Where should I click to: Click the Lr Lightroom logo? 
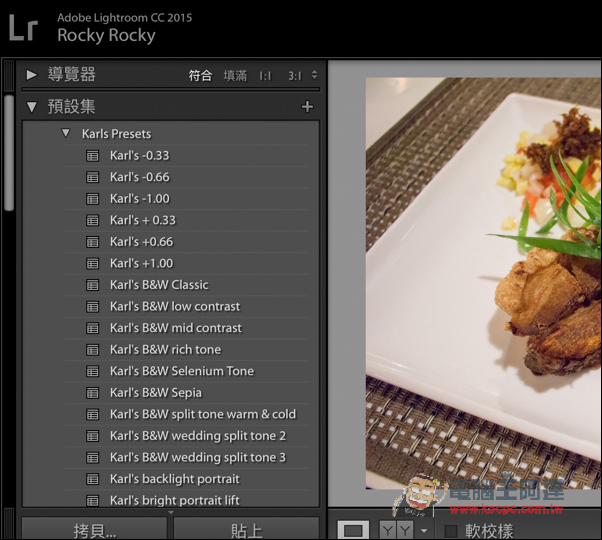click(24, 27)
